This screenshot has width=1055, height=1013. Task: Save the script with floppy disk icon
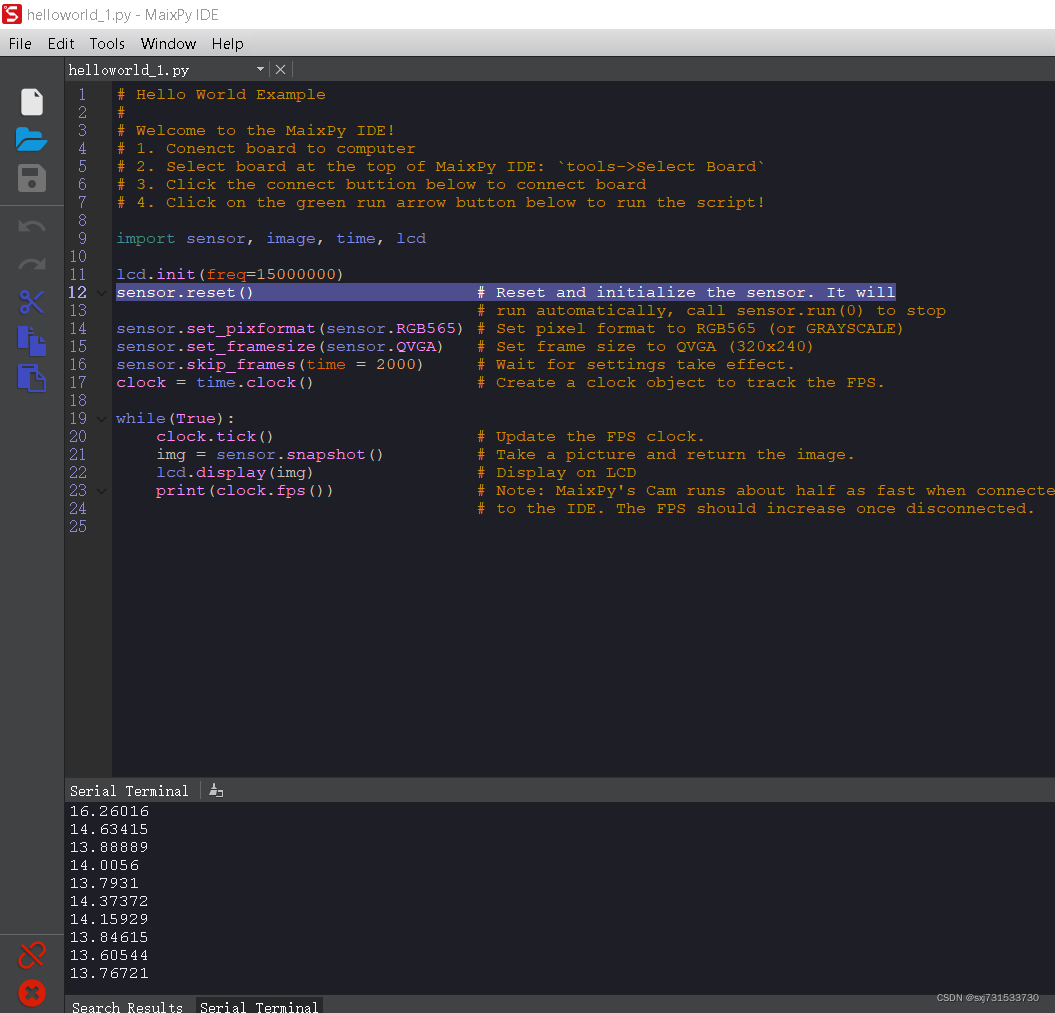point(32,178)
